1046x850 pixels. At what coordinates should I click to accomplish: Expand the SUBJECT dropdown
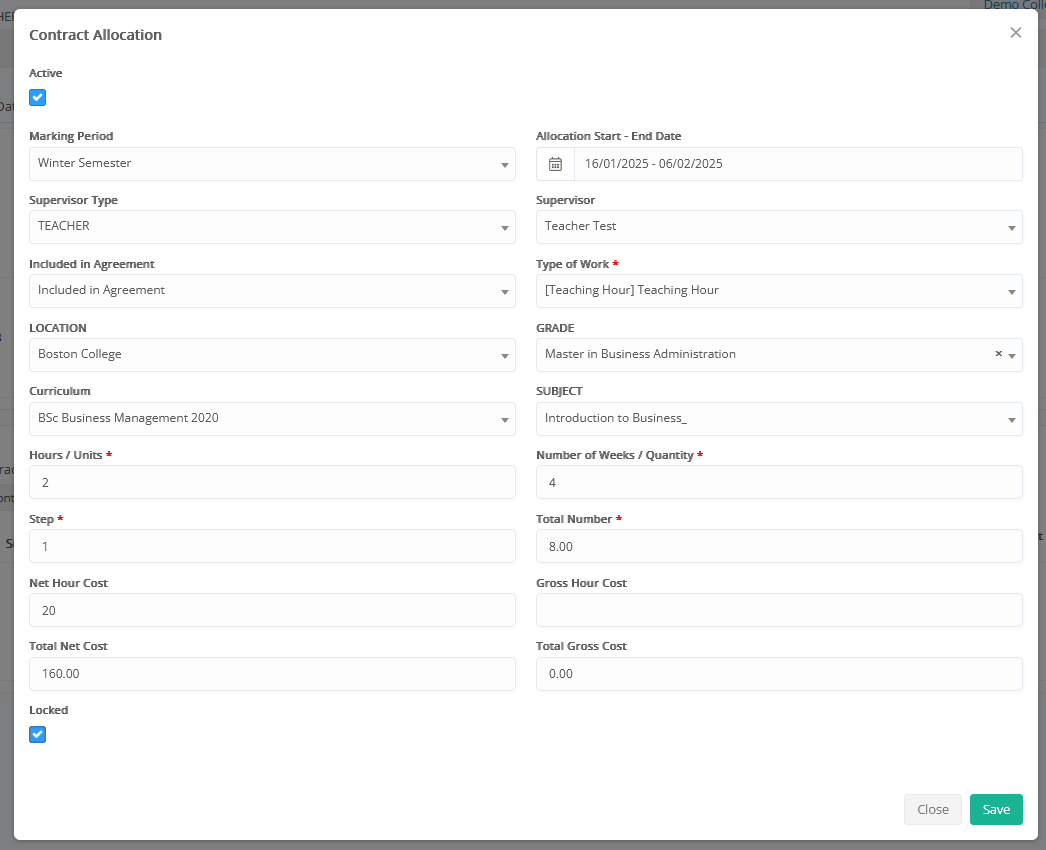[778, 419]
